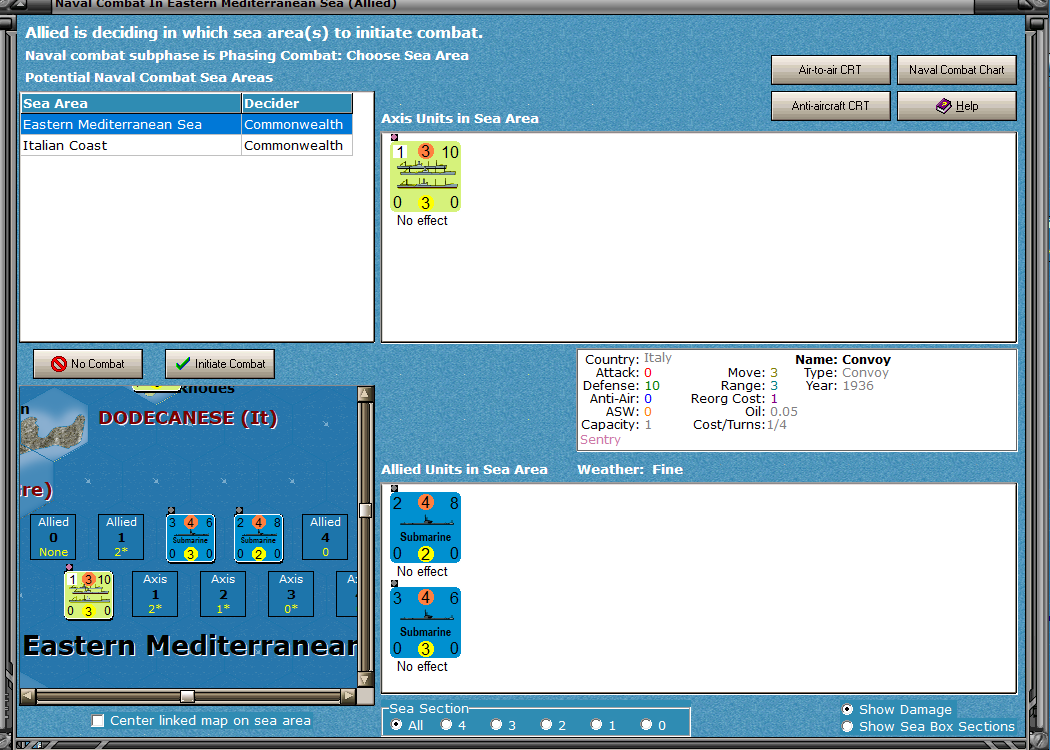This screenshot has width=1050, height=750.
Task: Select sea section 4 radio button
Action: tap(446, 725)
